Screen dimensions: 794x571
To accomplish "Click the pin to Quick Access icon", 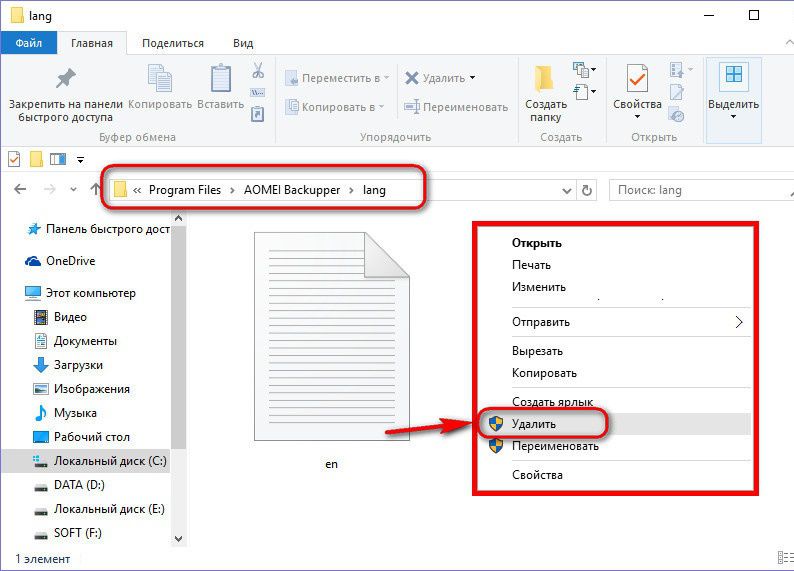I will click(64, 78).
